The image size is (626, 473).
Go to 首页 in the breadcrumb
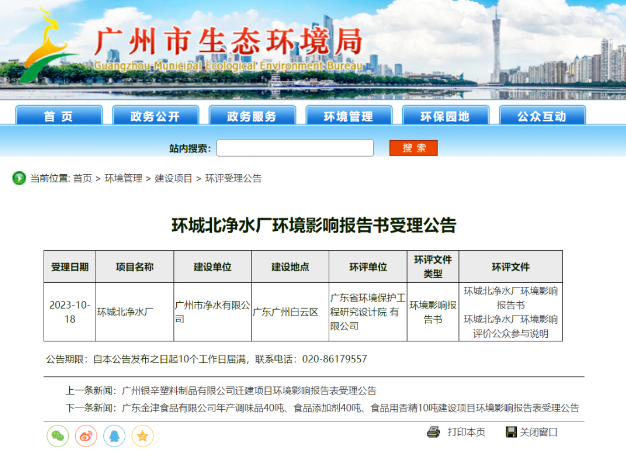83,178
